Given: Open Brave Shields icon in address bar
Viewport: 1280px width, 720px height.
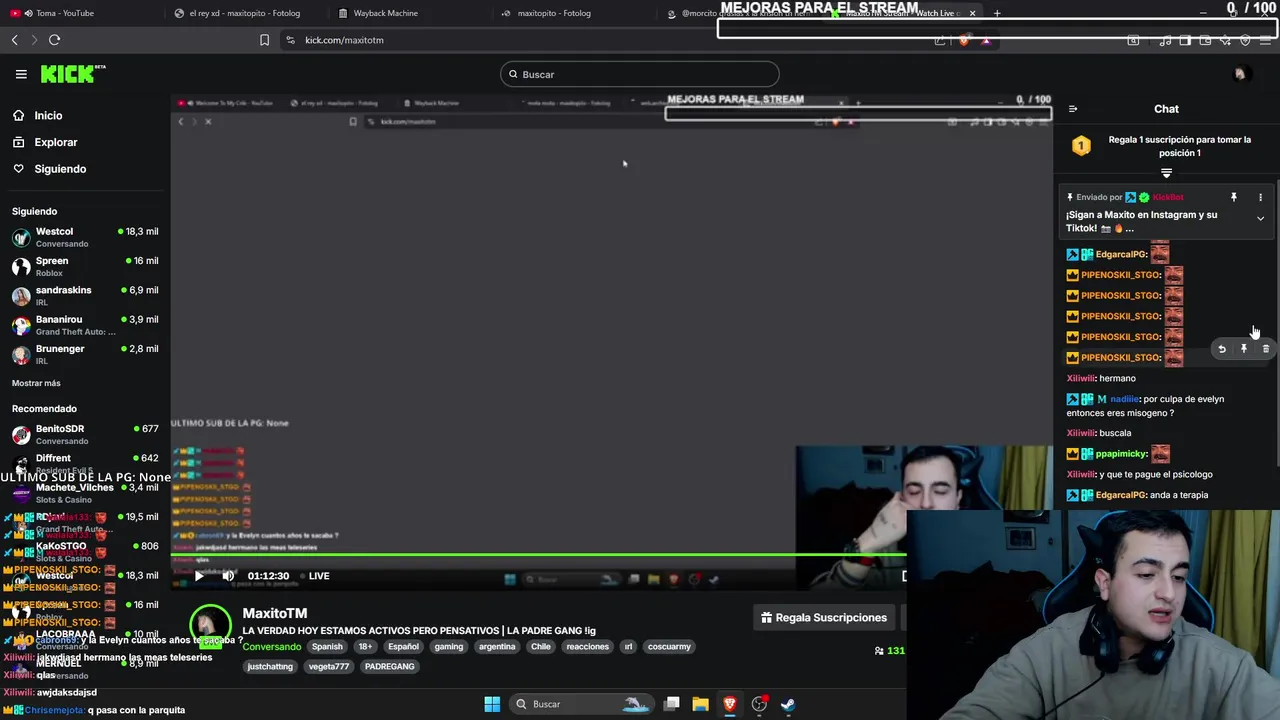Looking at the screenshot, I should pyautogui.click(x=963, y=40).
